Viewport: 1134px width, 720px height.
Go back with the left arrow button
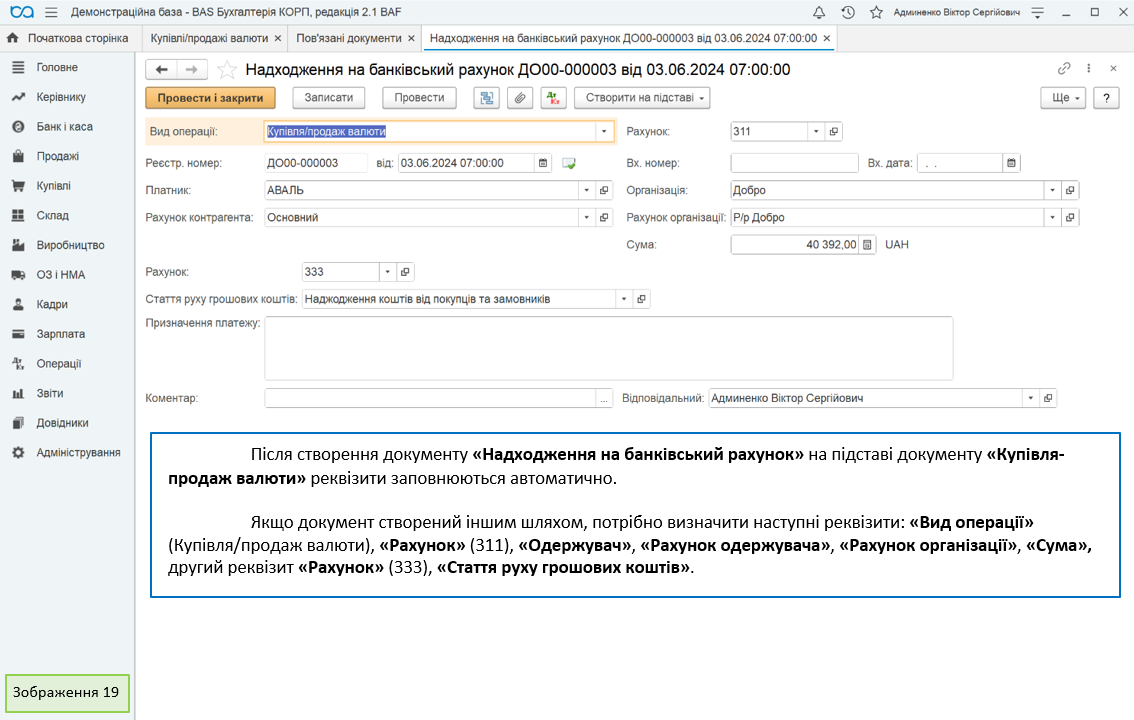[x=161, y=69]
